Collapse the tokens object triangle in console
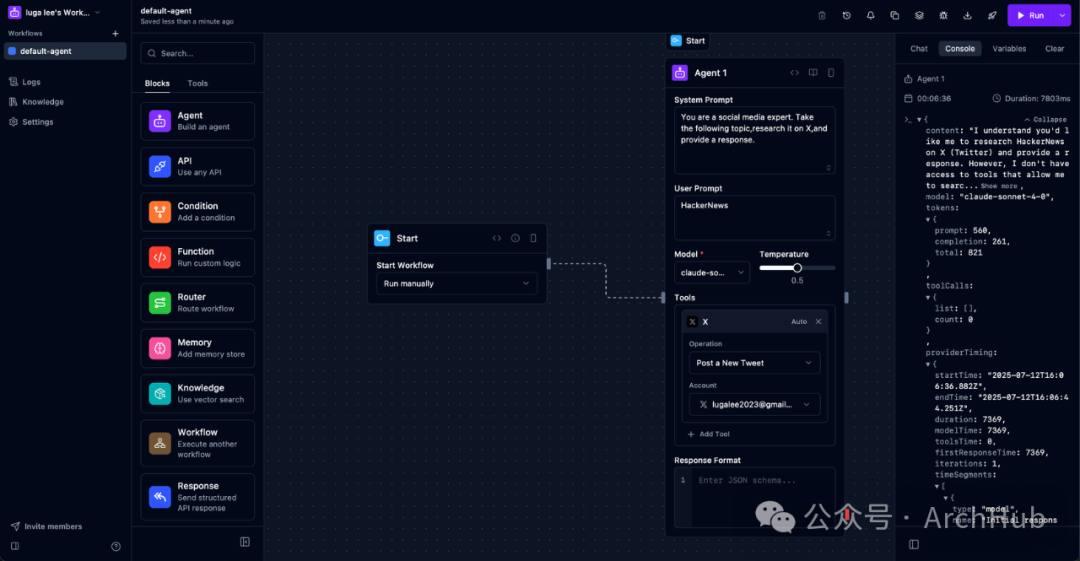The width and height of the screenshot is (1080, 561). point(928,219)
